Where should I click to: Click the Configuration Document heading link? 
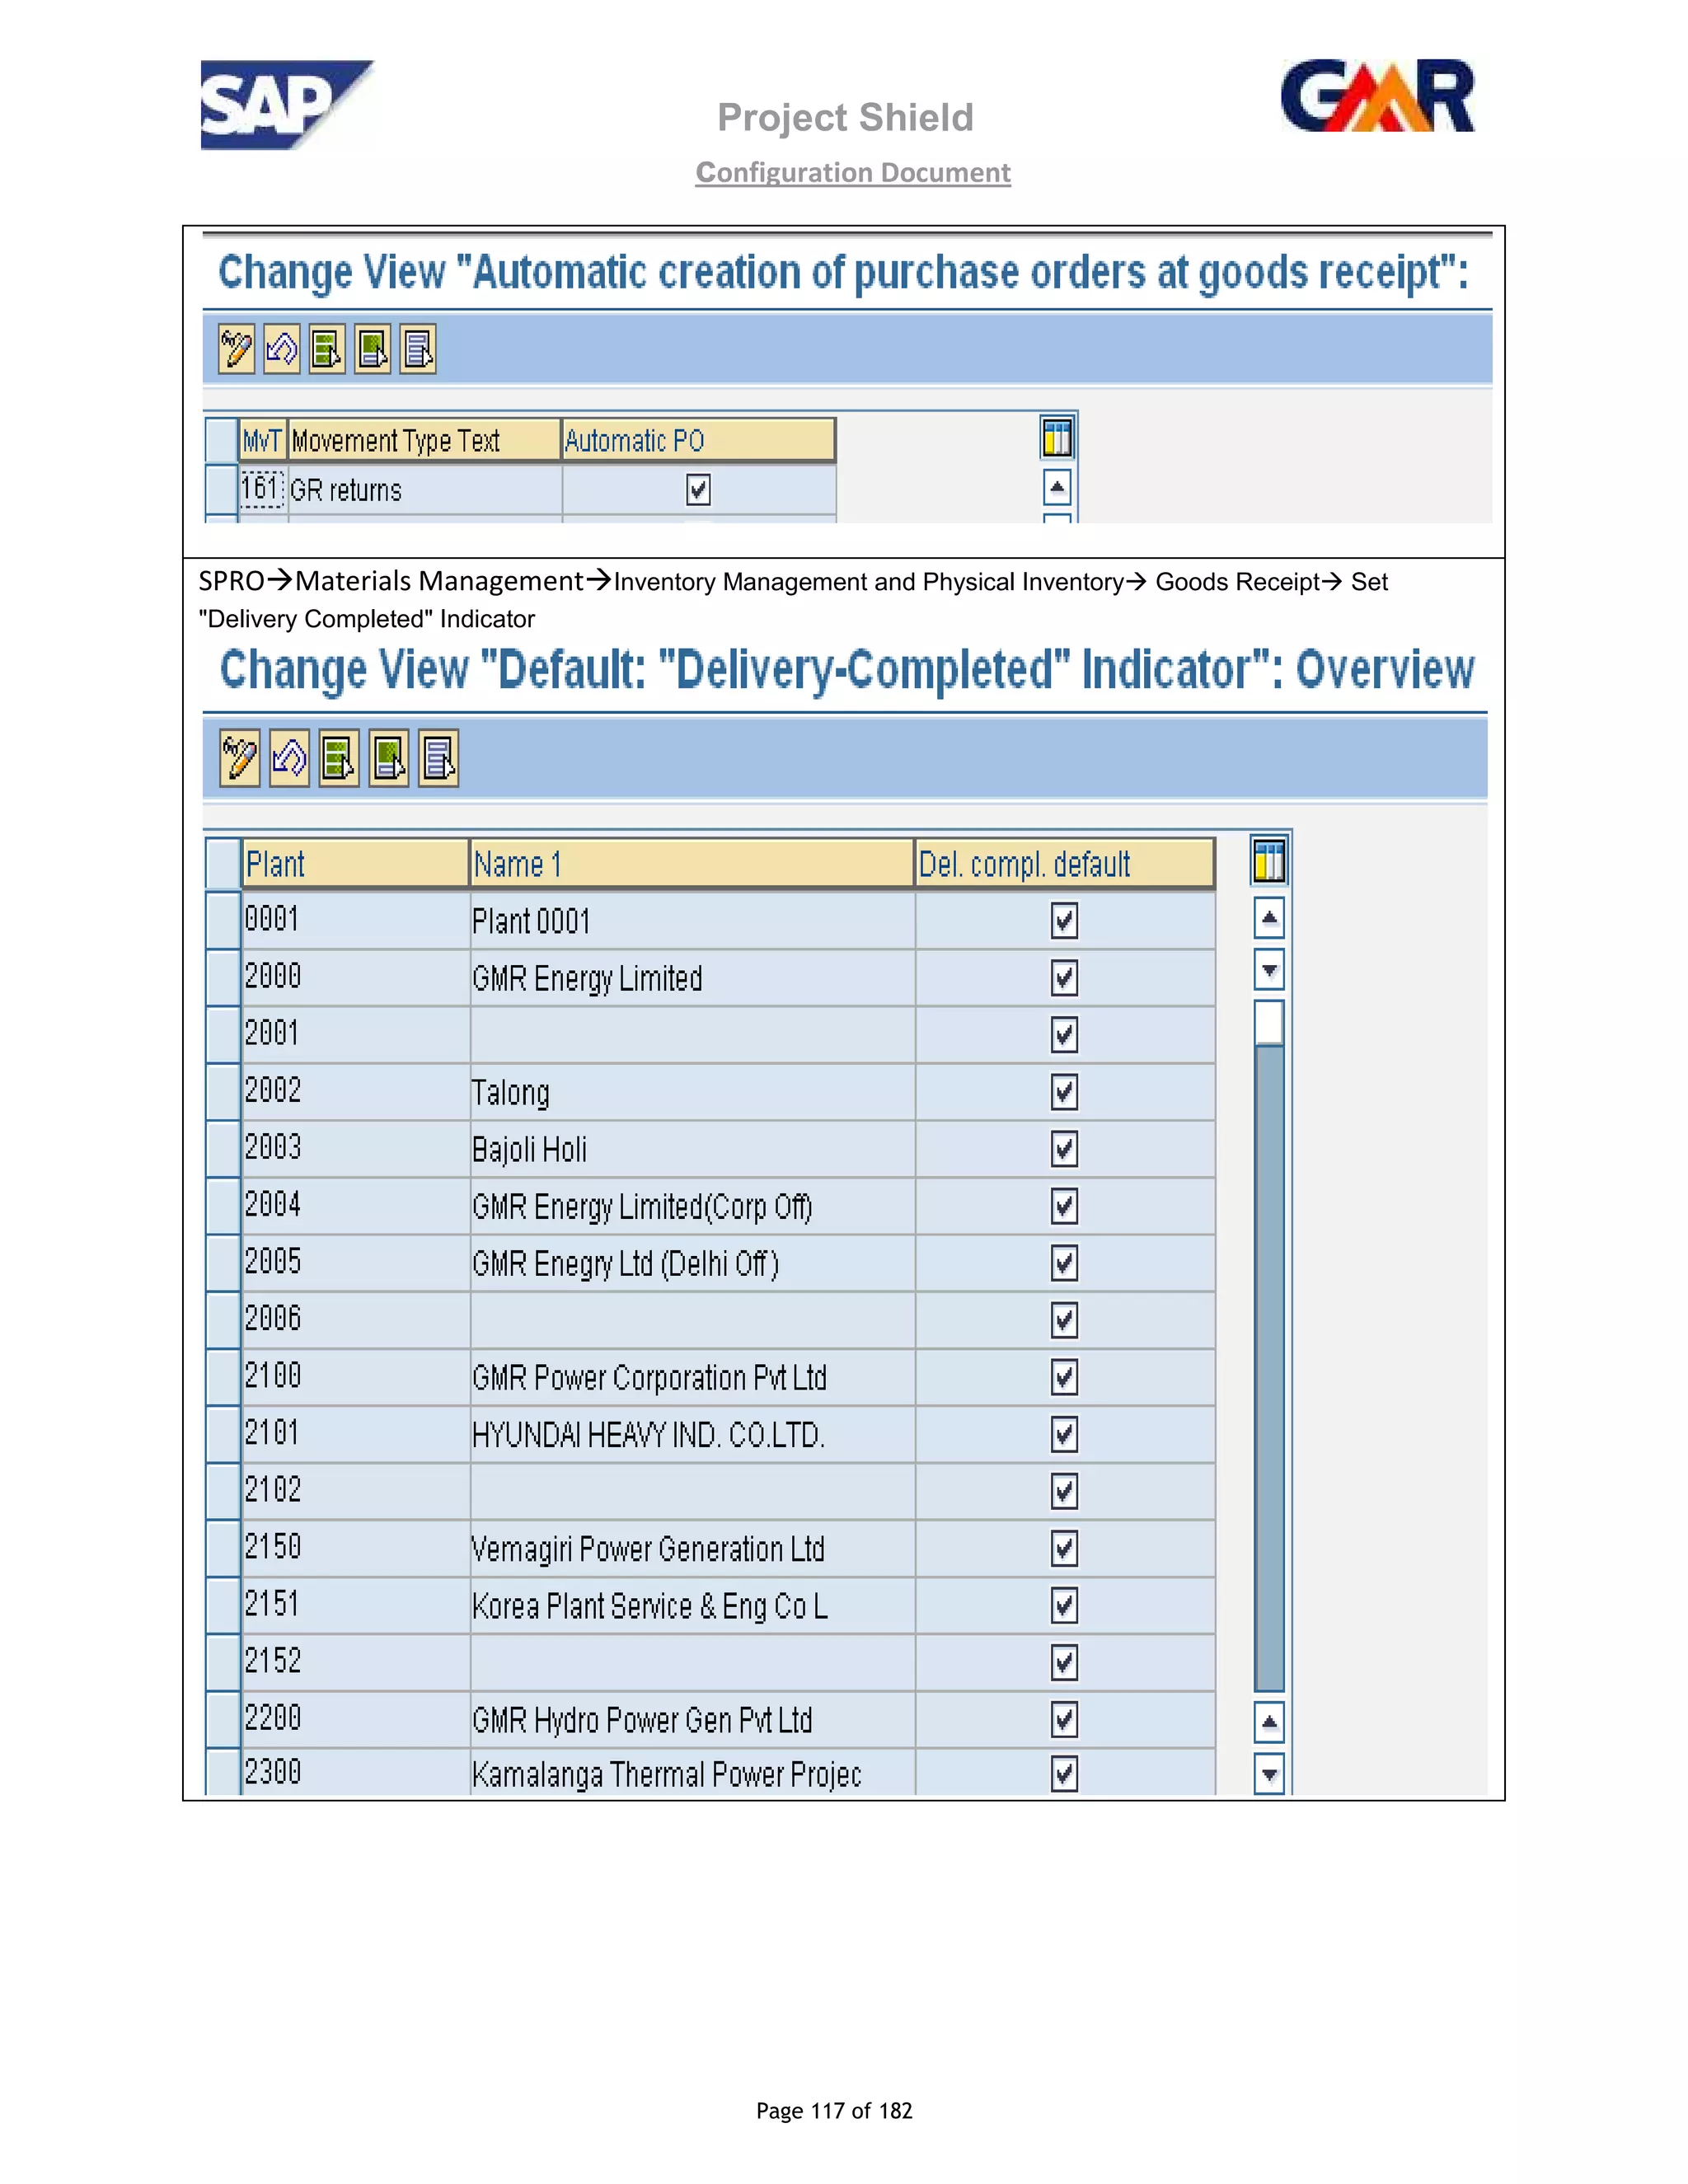(853, 173)
